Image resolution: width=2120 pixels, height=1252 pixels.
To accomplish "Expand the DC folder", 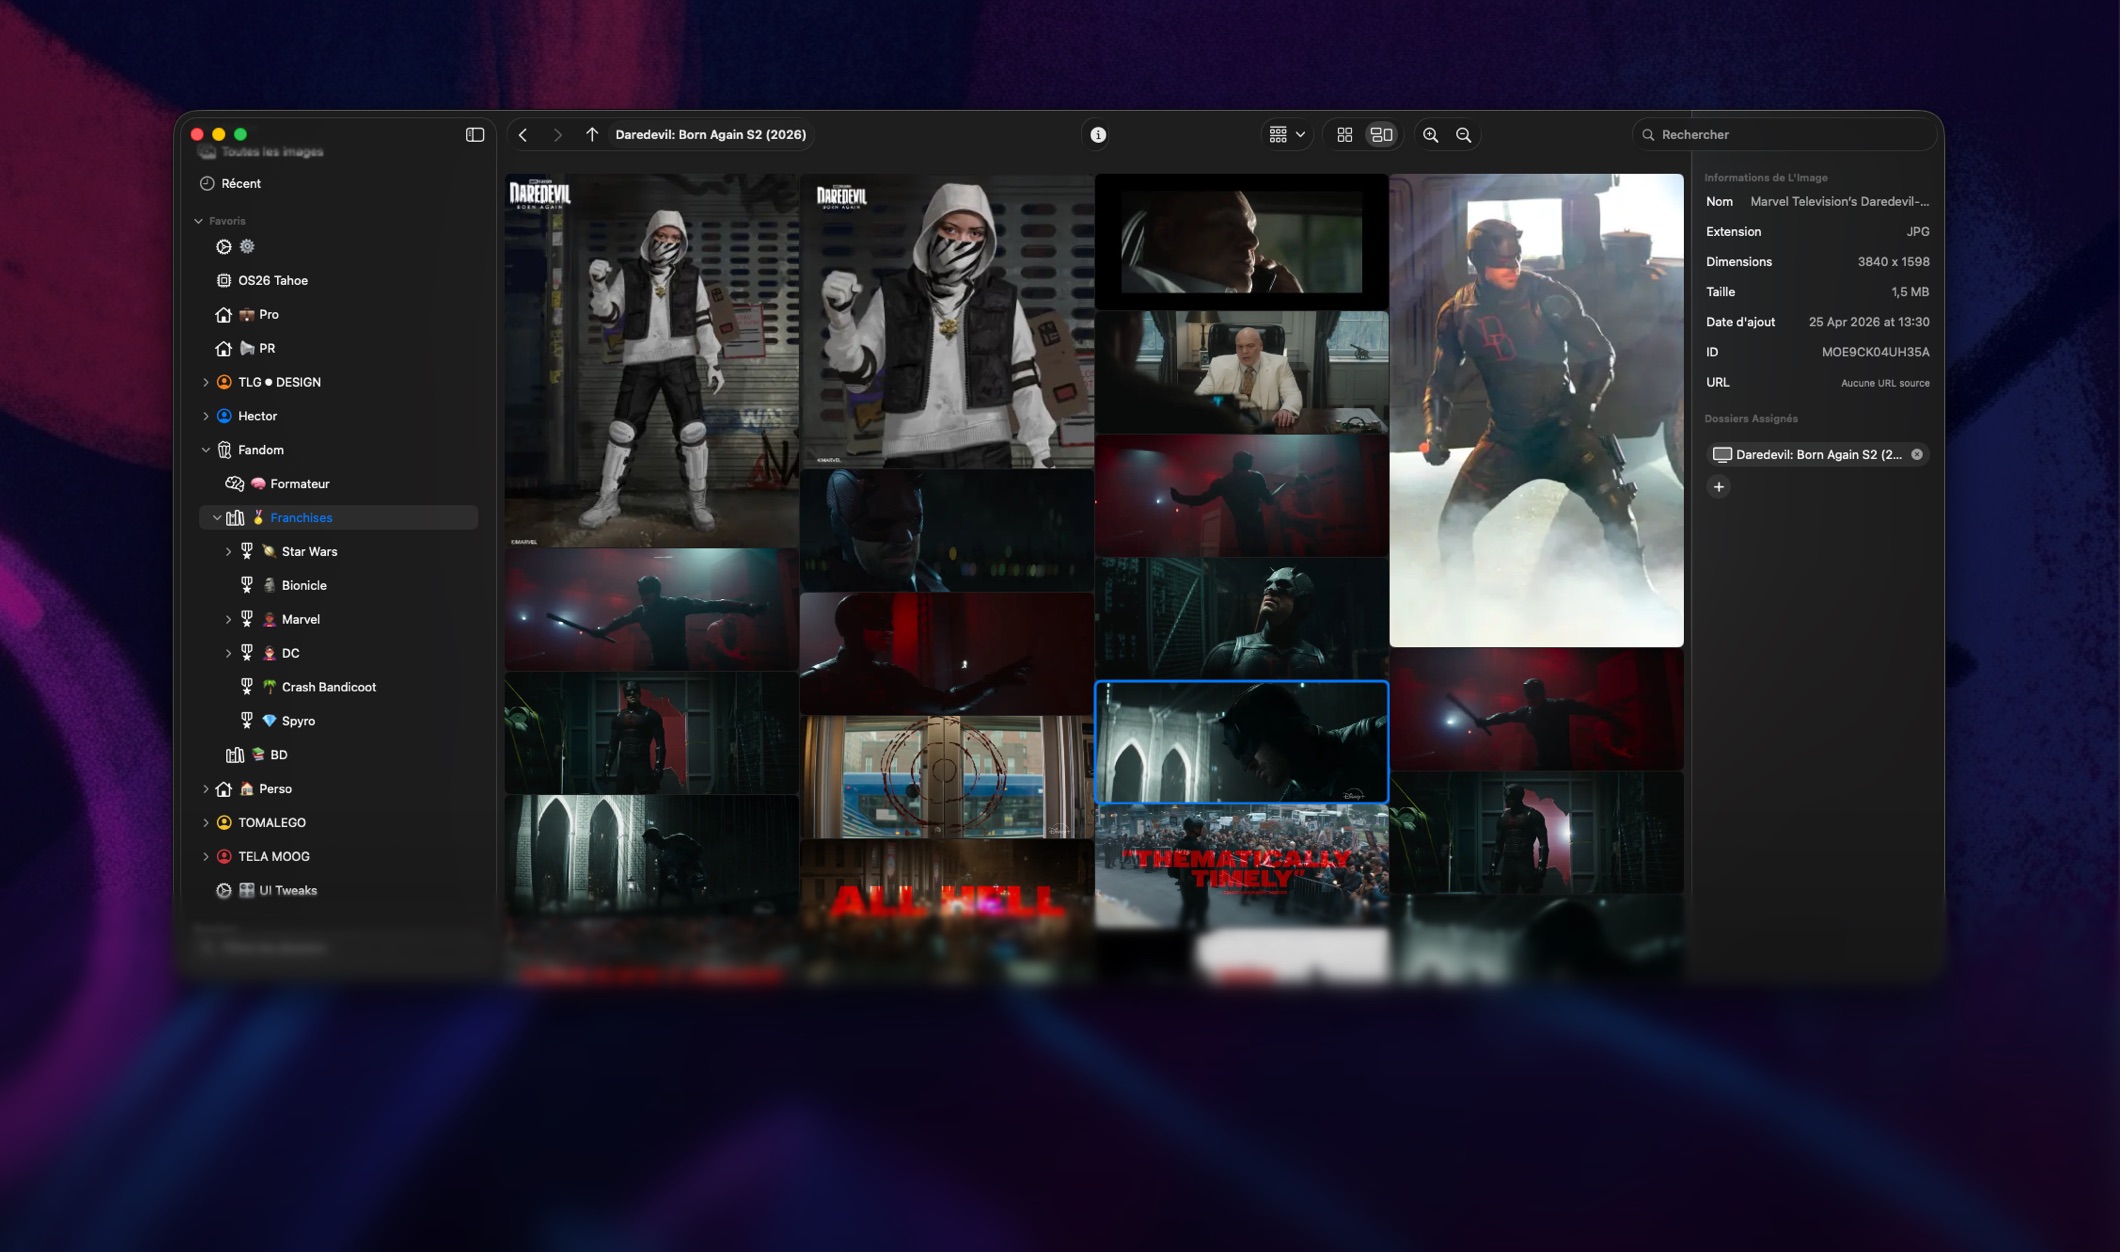I will 228,653.
